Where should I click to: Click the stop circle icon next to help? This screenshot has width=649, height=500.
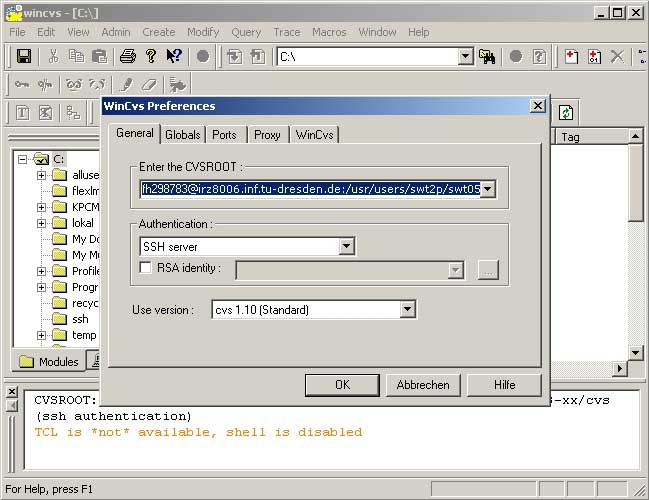203,56
